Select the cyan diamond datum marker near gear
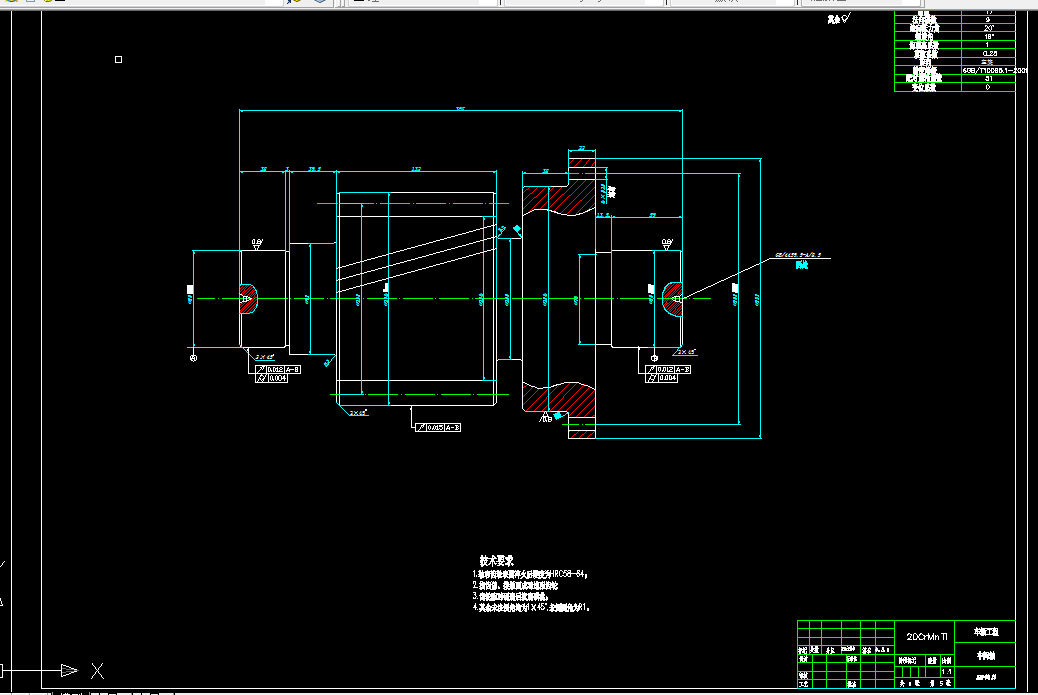 [x=516, y=229]
